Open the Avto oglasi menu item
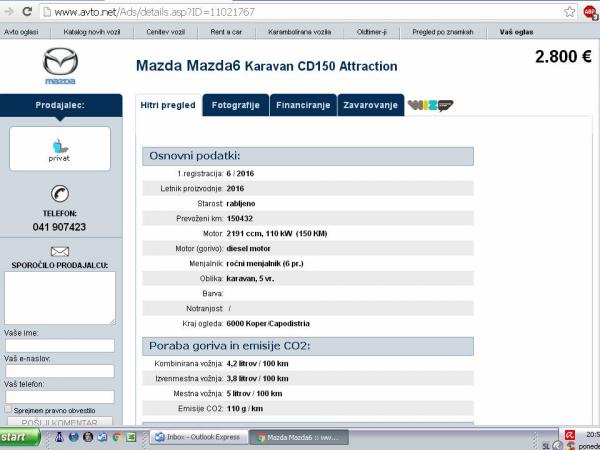The width and height of the screenshot is (600, 450). pos(21,32)
